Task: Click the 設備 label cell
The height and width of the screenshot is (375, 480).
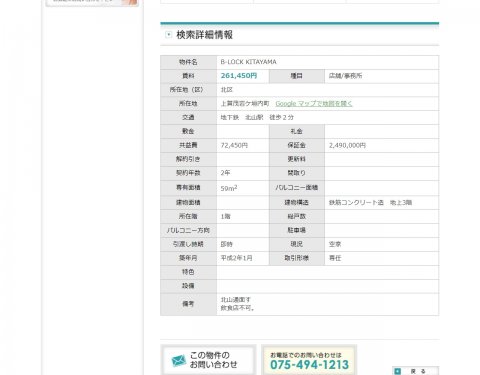Action: coord(188,286)
